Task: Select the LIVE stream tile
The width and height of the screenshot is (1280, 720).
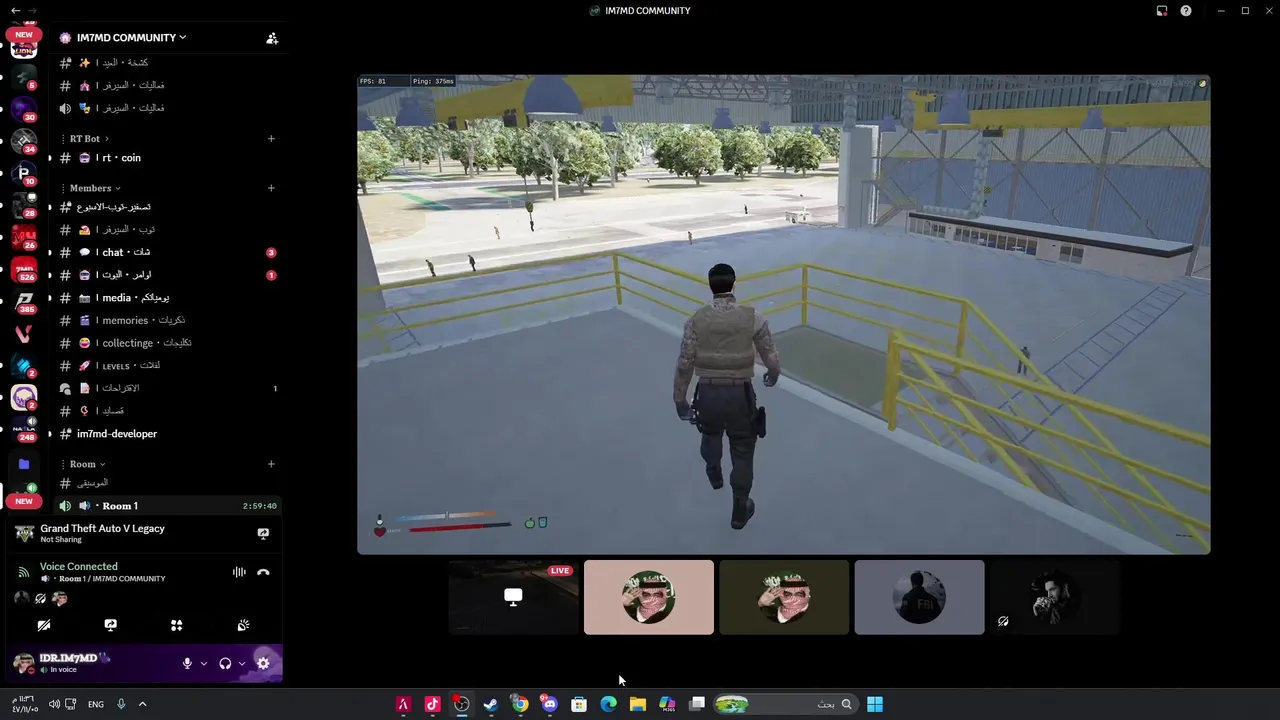Action: click(x=513, y=597)
